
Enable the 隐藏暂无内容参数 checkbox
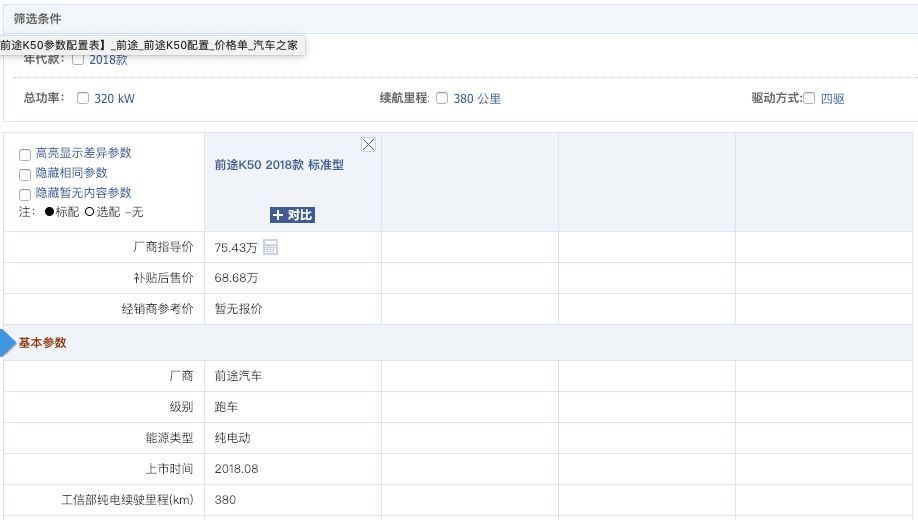coord(25,194)
